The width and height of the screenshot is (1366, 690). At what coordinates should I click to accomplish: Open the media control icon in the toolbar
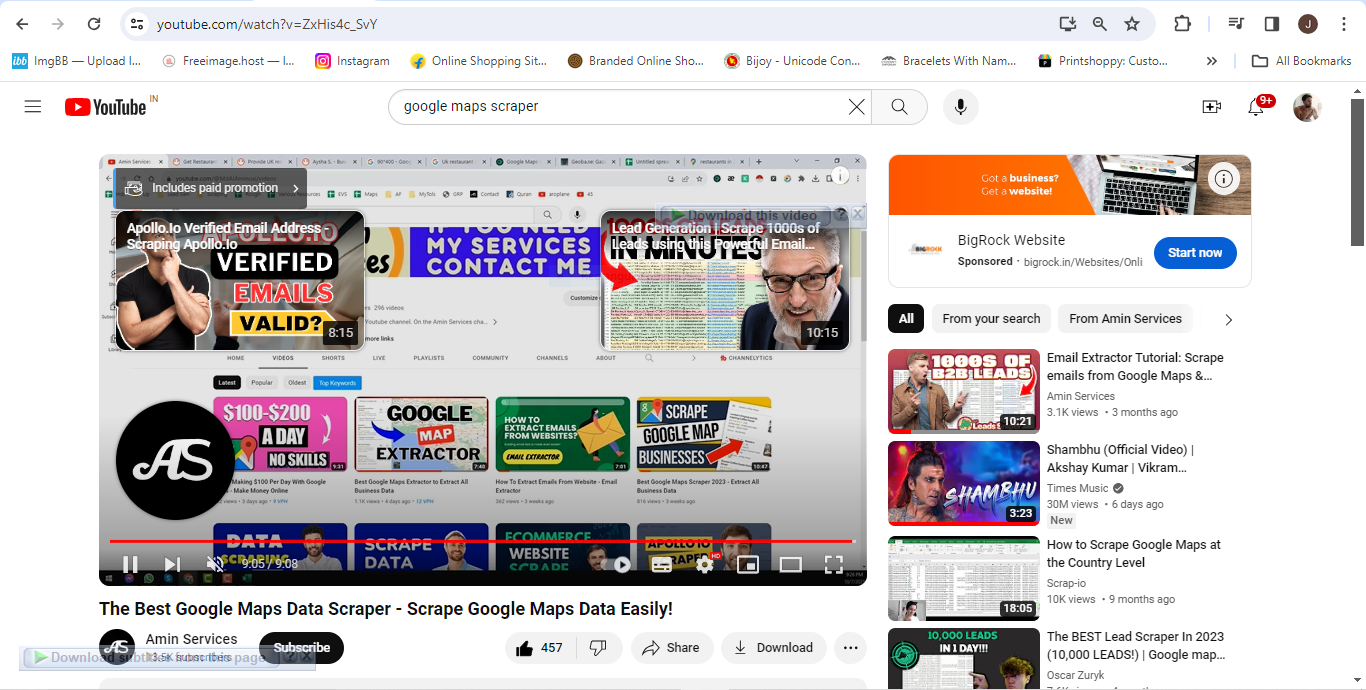[x=1236, y=24]
